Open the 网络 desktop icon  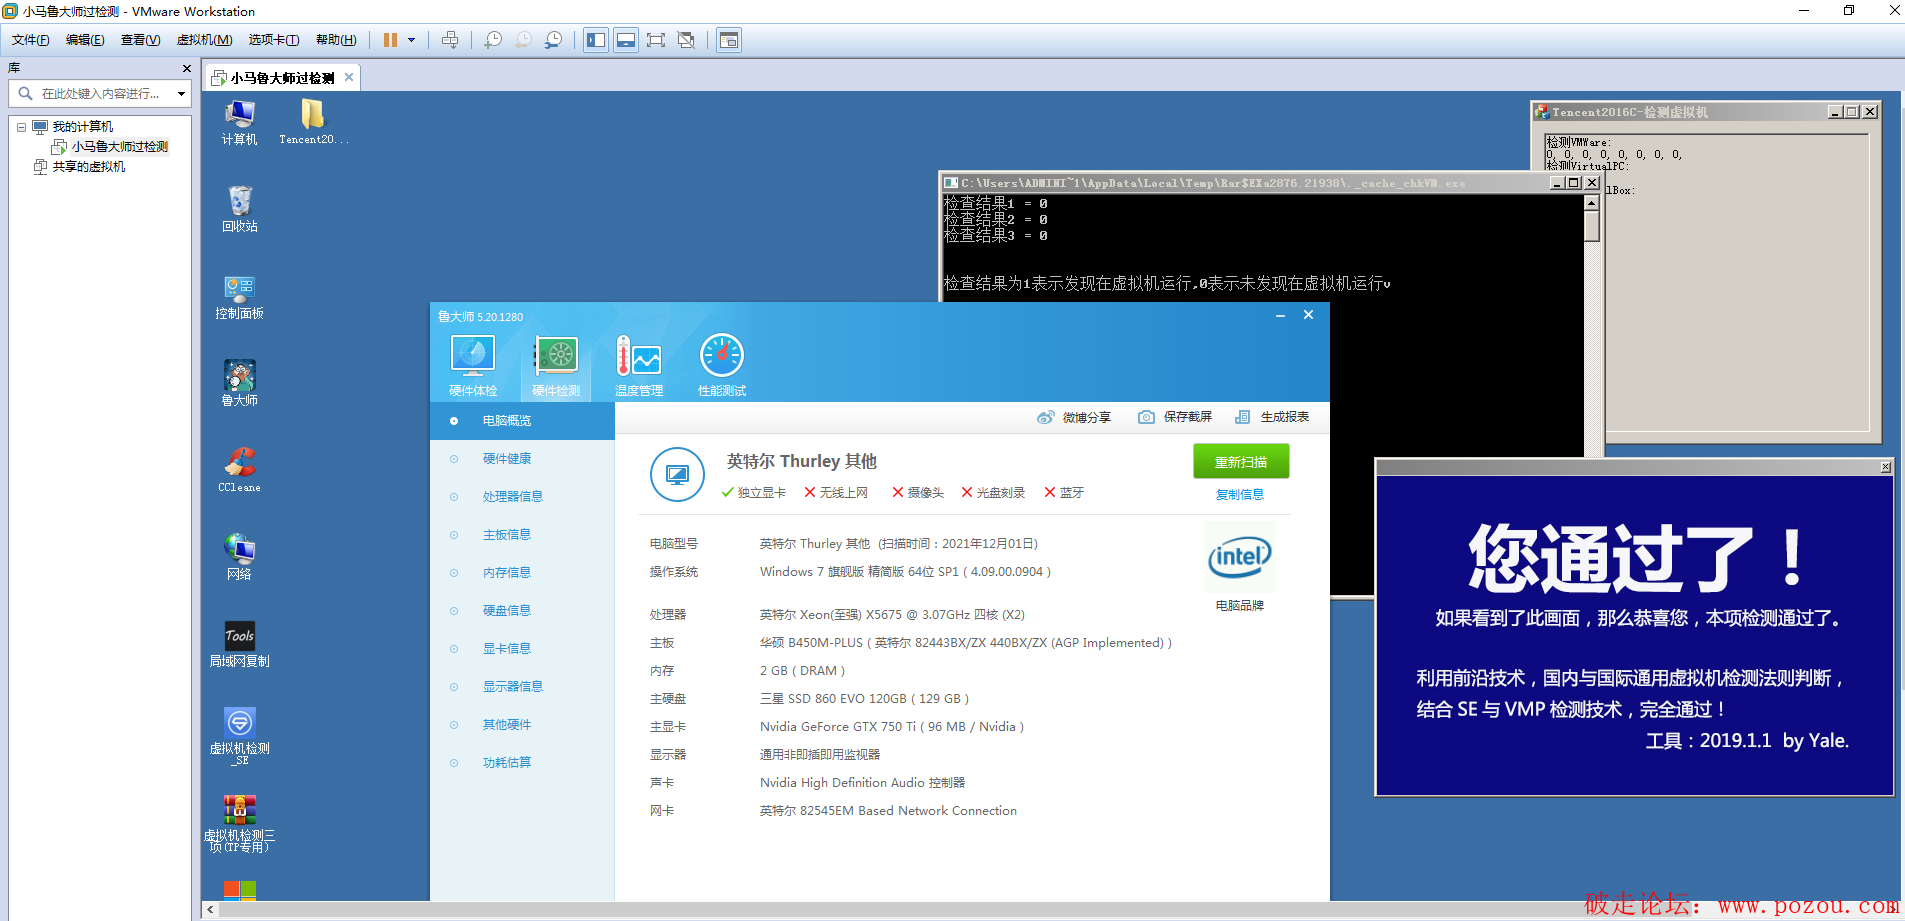(239, 557)
